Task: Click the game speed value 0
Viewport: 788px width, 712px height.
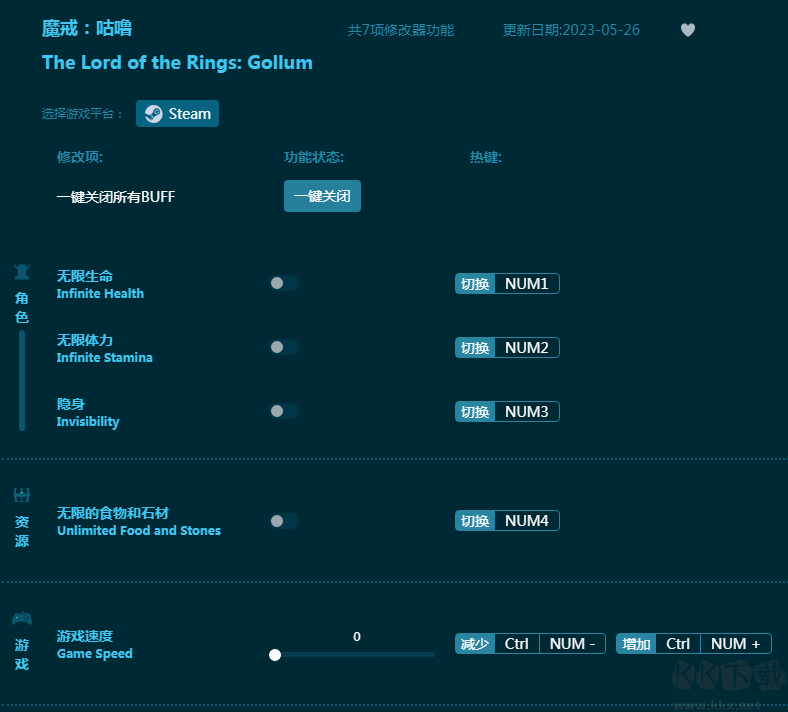Action: point(357,637)
